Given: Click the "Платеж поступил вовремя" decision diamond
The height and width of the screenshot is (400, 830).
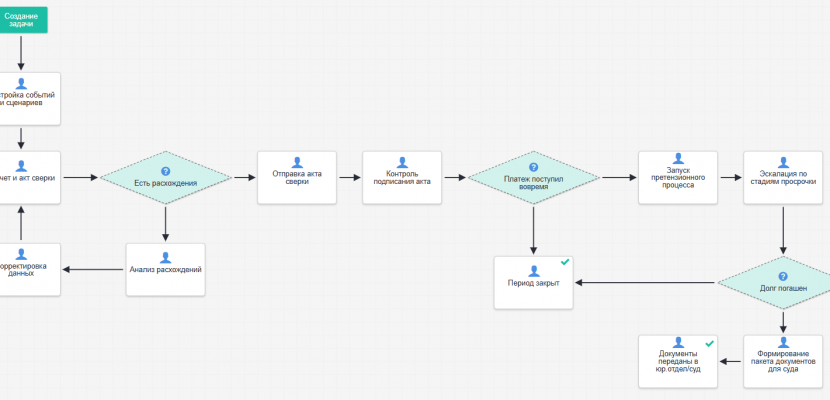Looking at the screenshot, I should (534, 182).
